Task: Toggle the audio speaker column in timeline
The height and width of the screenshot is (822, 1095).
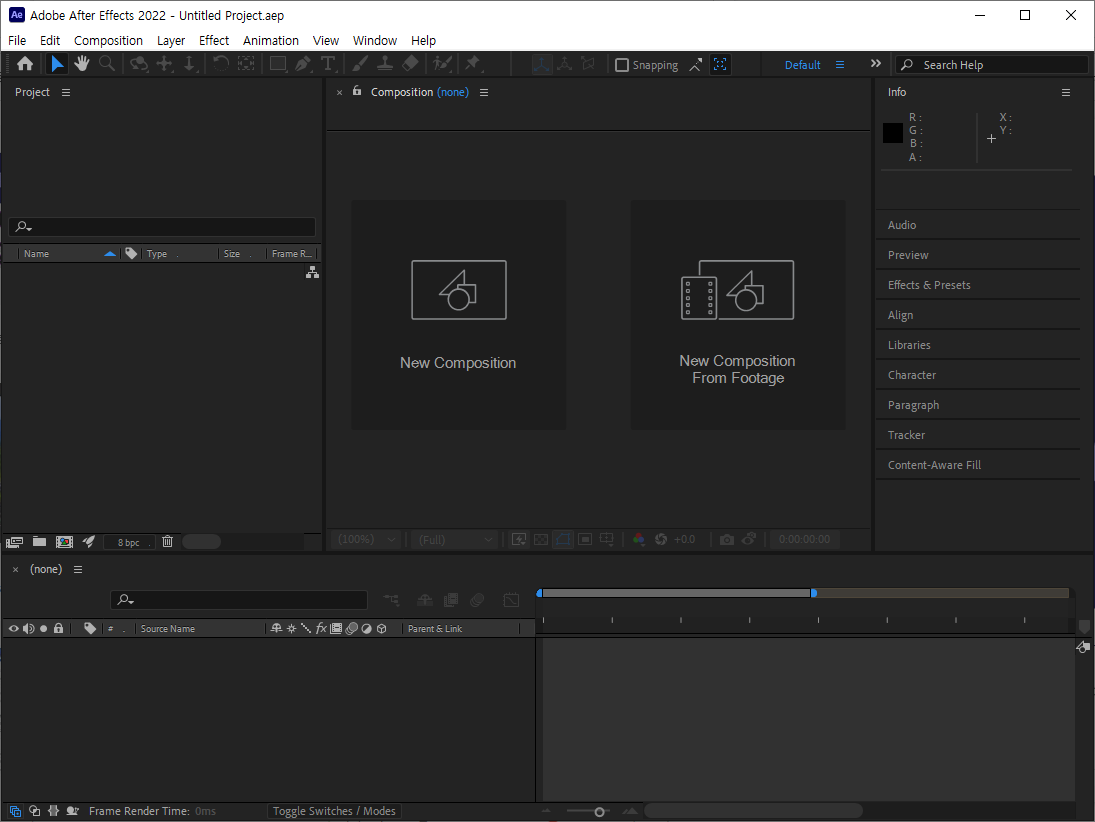Action: tap(29, 629)
